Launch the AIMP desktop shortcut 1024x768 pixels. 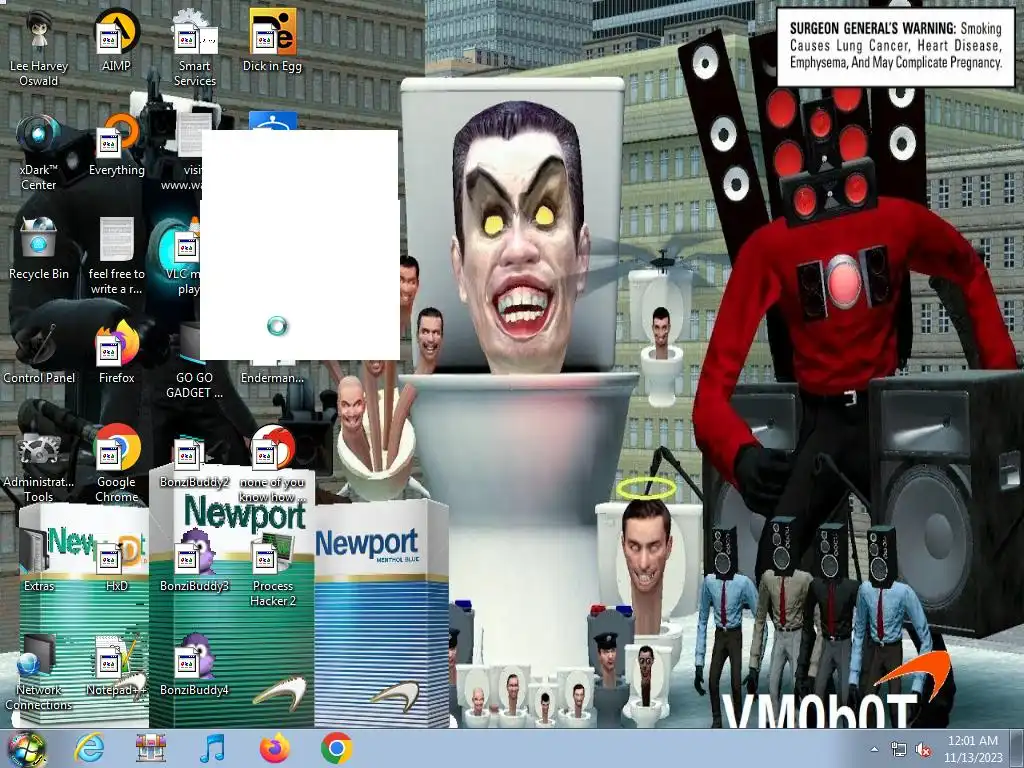[116, 40]
